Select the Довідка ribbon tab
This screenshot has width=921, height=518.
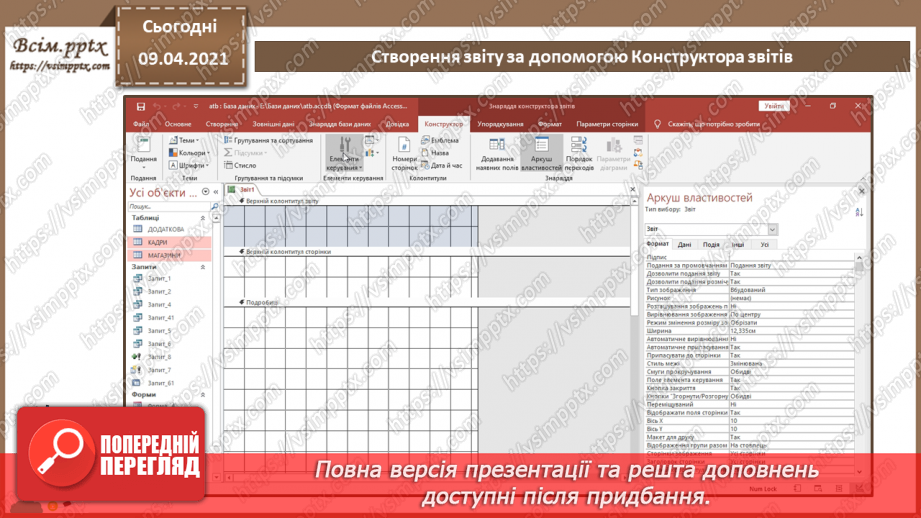397,124
